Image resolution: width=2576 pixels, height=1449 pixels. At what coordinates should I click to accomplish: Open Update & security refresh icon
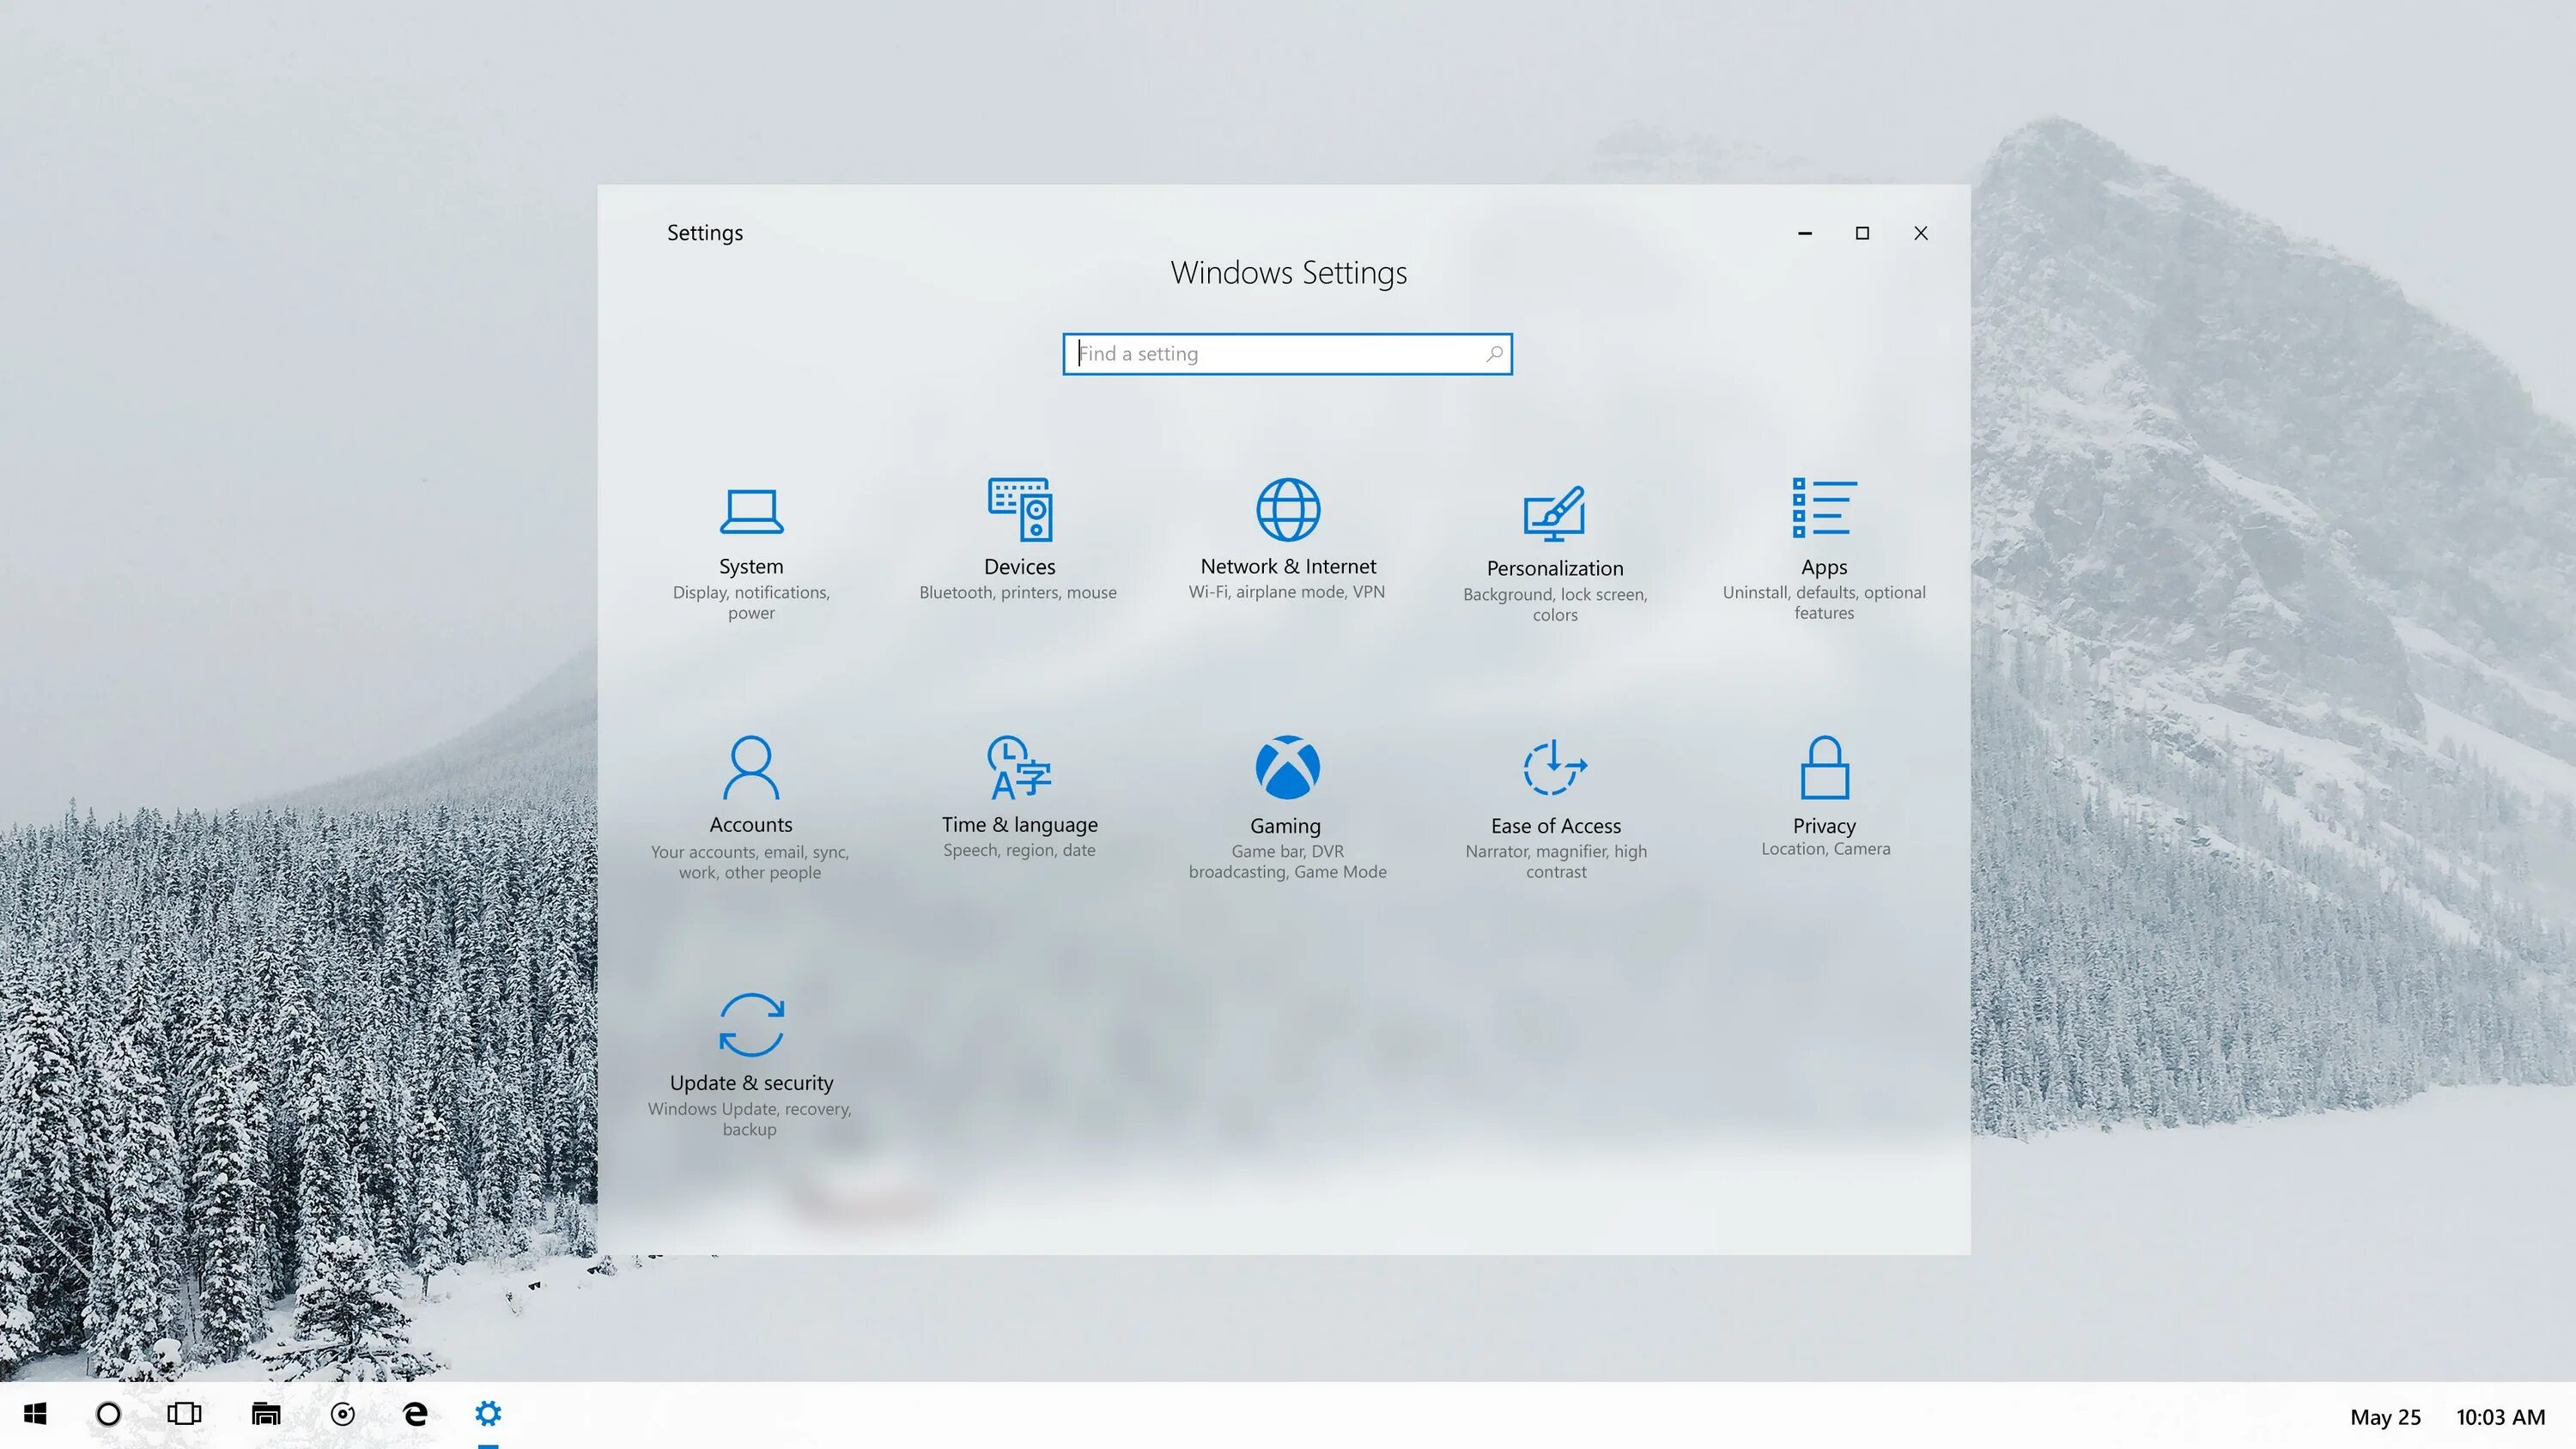(751, 1025)
